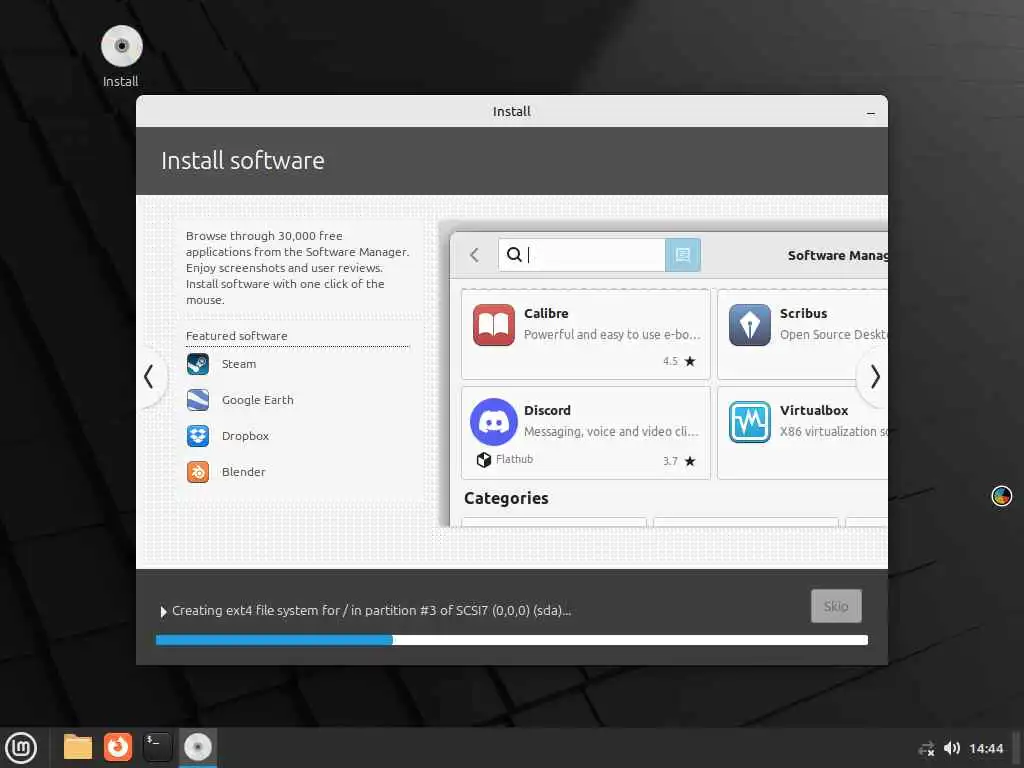Click the Steam icon in Featured software
The image size is (1024, 768).
tap(198, 364)
